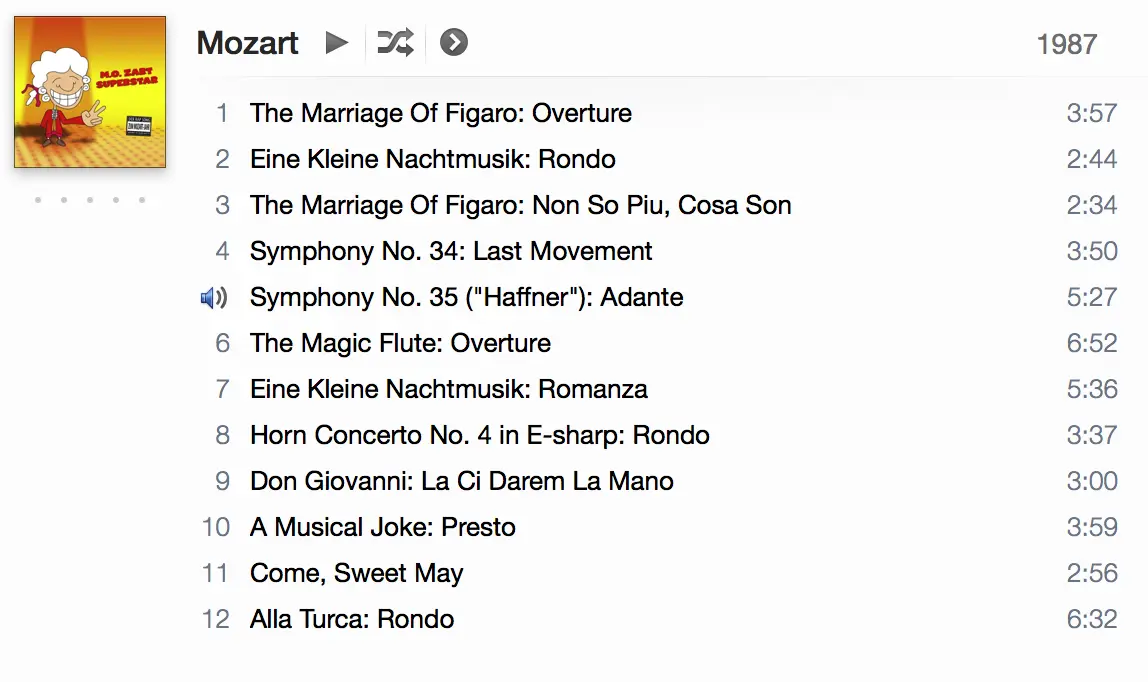Screen dimensions: 1148x682
Task: Select The Magic Flute: Overture
Action: pyautogui.click(x=400, y=343)
